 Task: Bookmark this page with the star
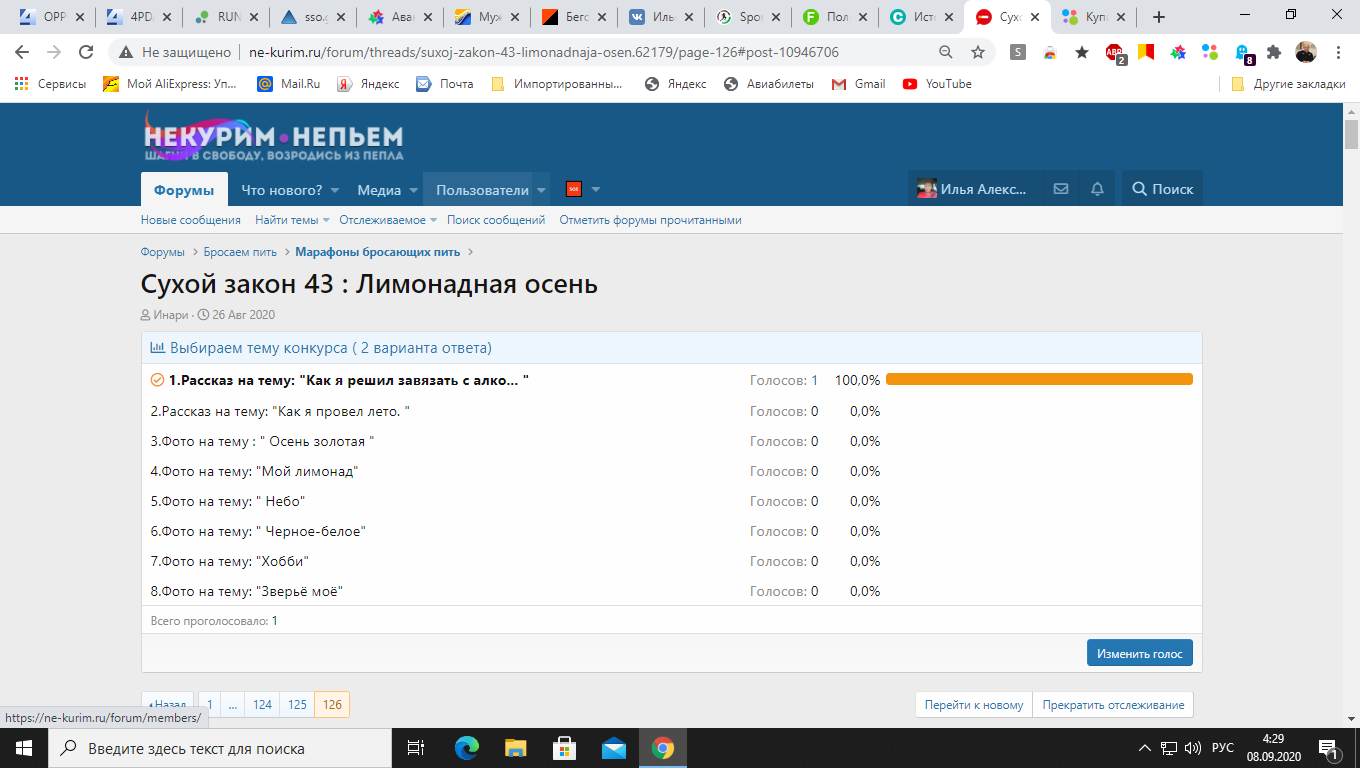pos(977,52)
